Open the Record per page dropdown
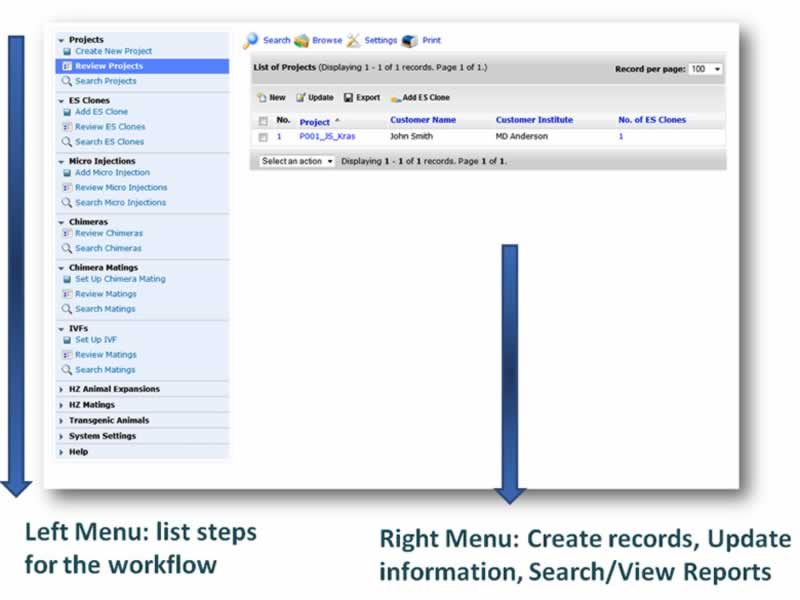The image size is (800, 600). 705,69
